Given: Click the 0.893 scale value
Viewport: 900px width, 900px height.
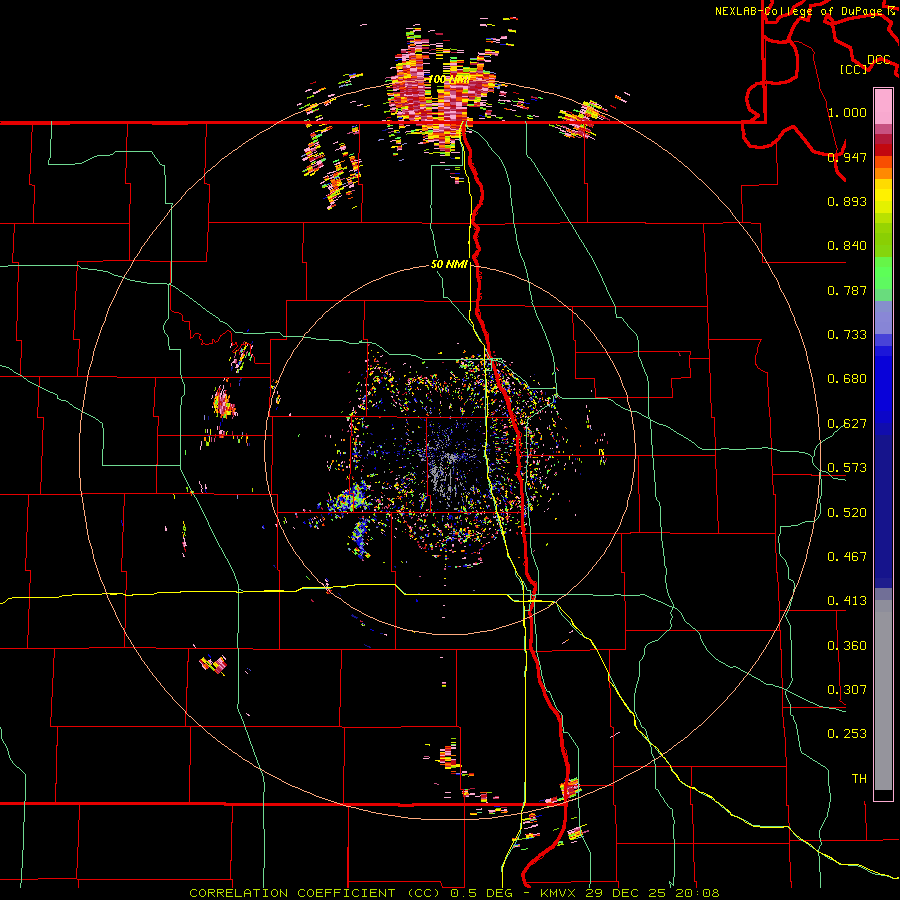Looking at the screenshot, I should [x=847, y=201].
